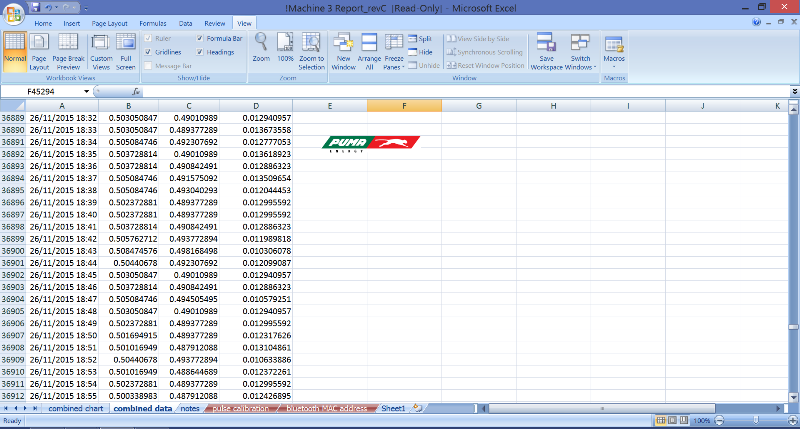Select row 36900 header
The height and width of the screenshot is (429, 800).
pos(13,251)
